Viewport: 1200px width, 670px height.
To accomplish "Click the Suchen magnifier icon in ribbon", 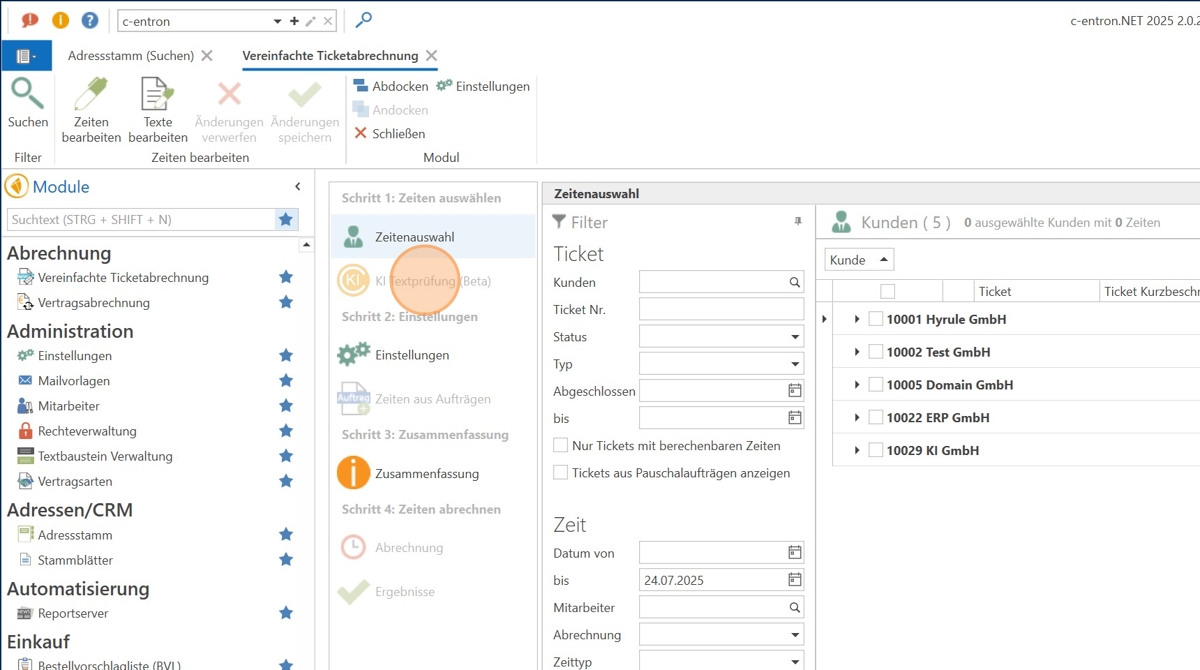I will pyautogui.click(x=27, y=95).
